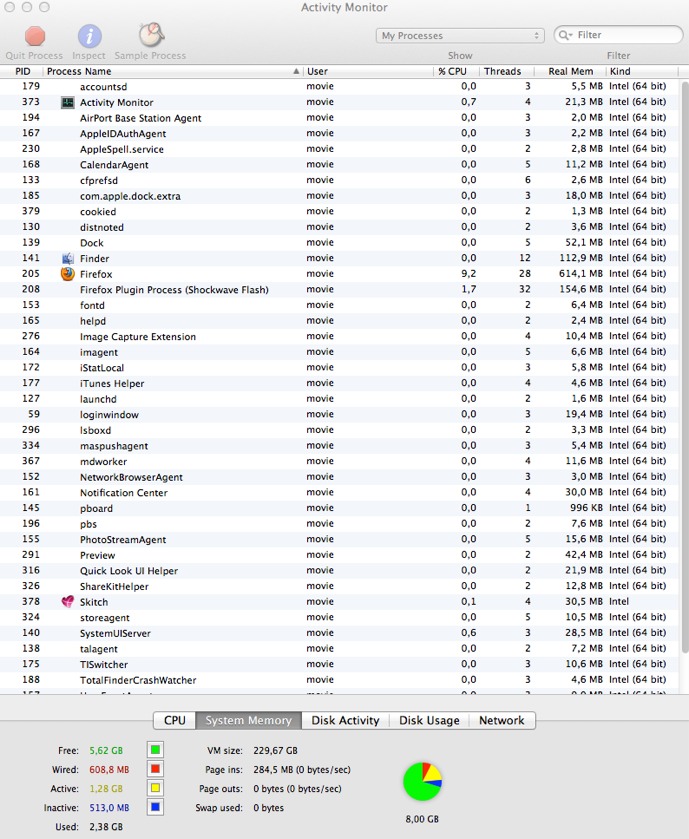Select the PhotoStreamAgent process
The width and height of the screenshot is (689, 839).
(340, 539)
